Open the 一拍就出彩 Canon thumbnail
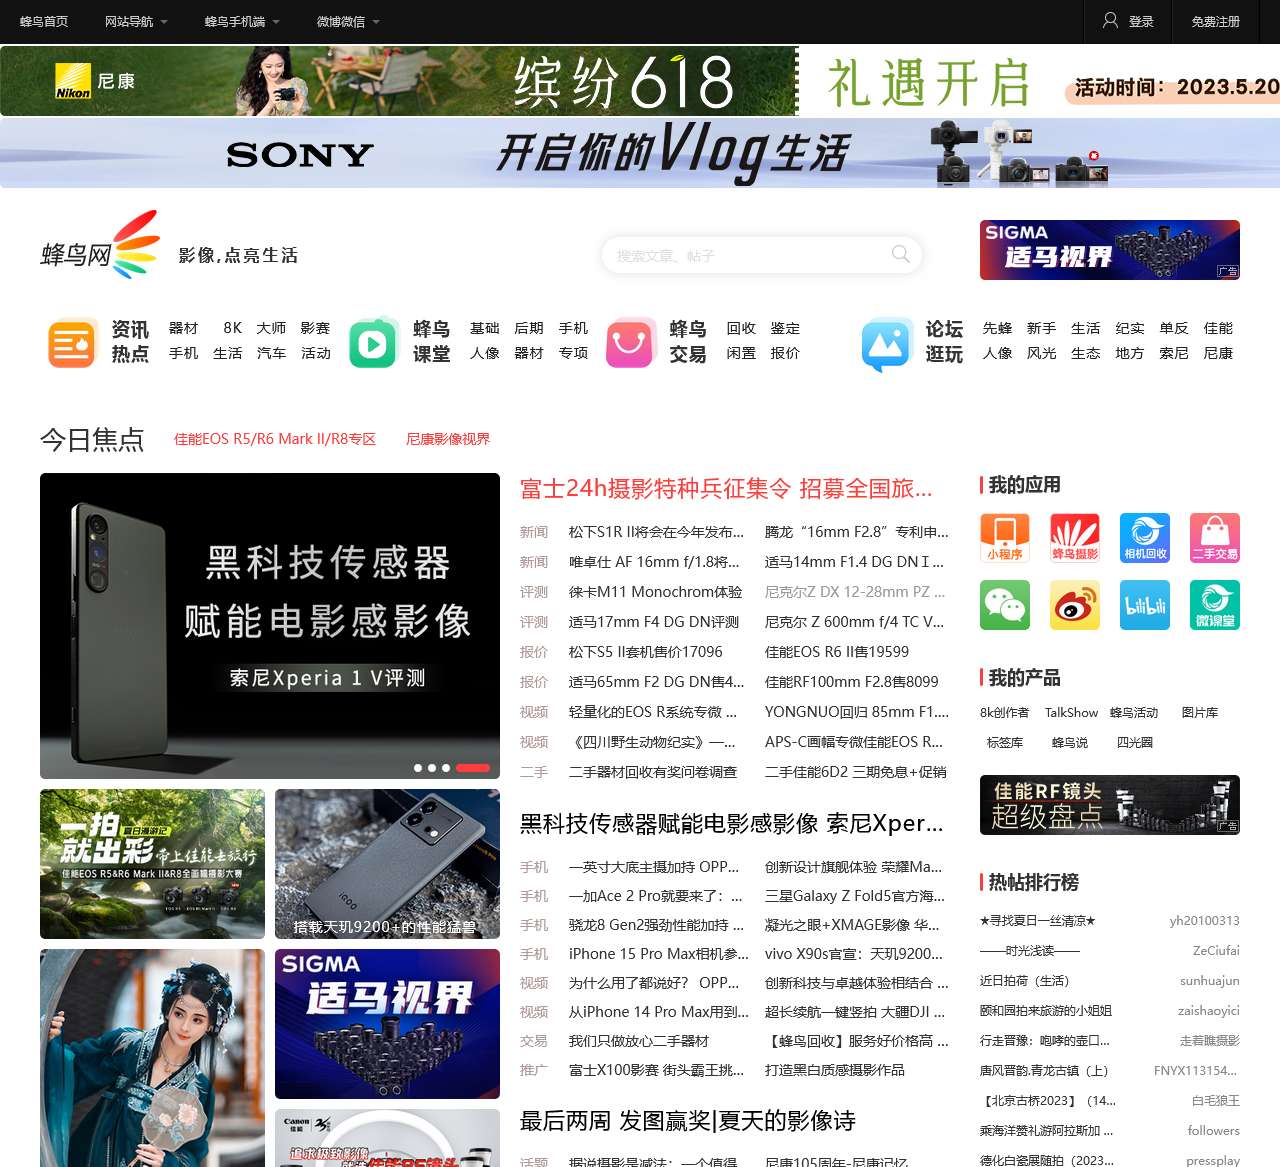Viewport: 1280px width, 1167px height. click(152, 864)
